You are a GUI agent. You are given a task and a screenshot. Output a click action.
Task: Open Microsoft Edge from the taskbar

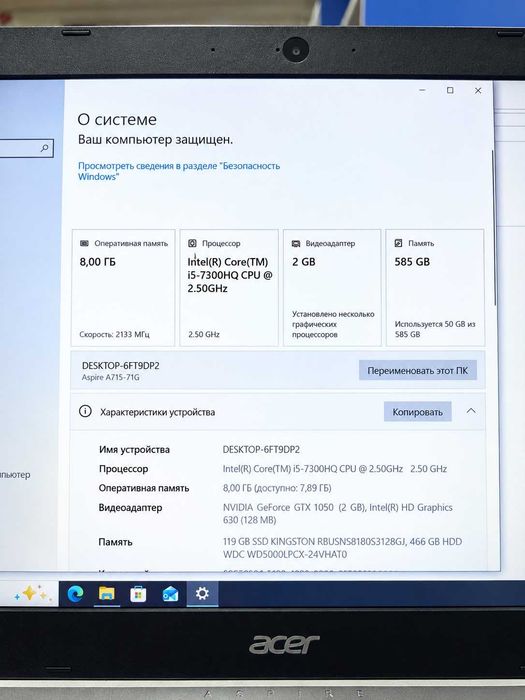(x=75, y=594)
